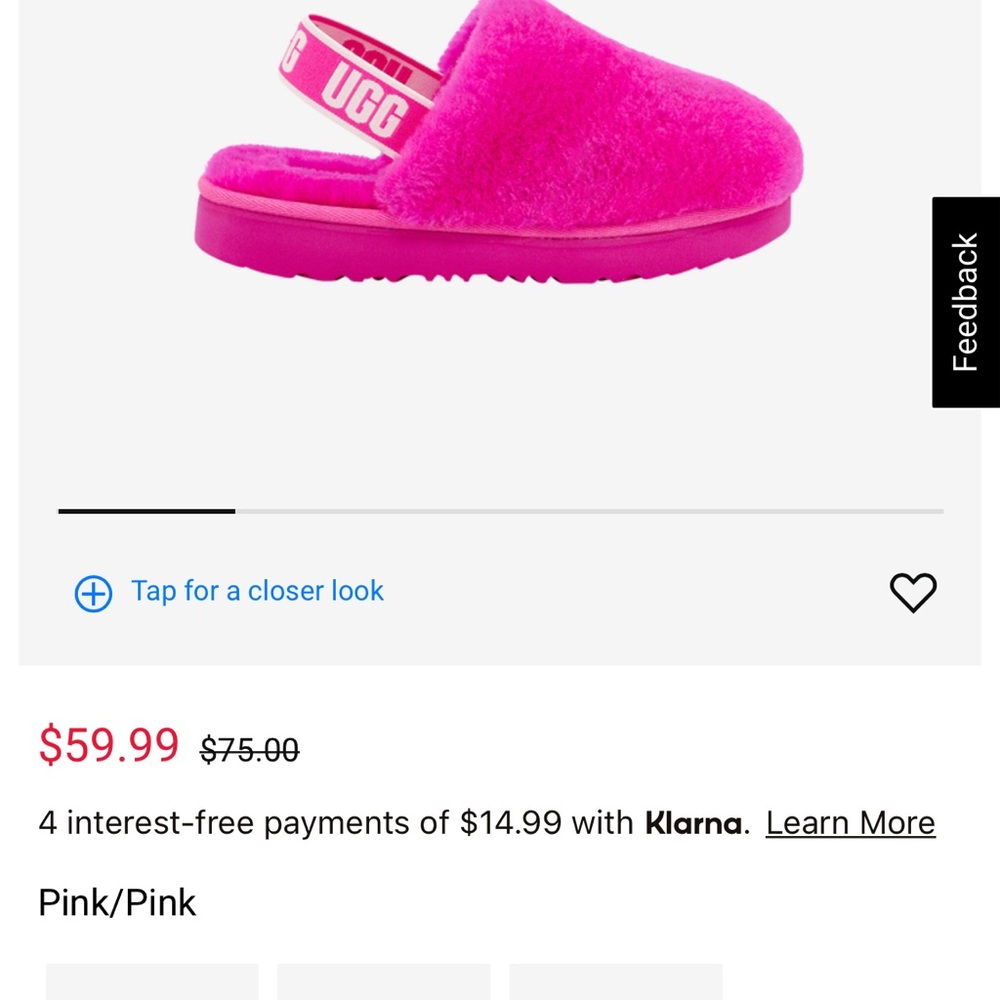Screen dimensions: 1000x1000
Task: Select the Pink/Pink color name label
Action: click(x=116, y=902)
